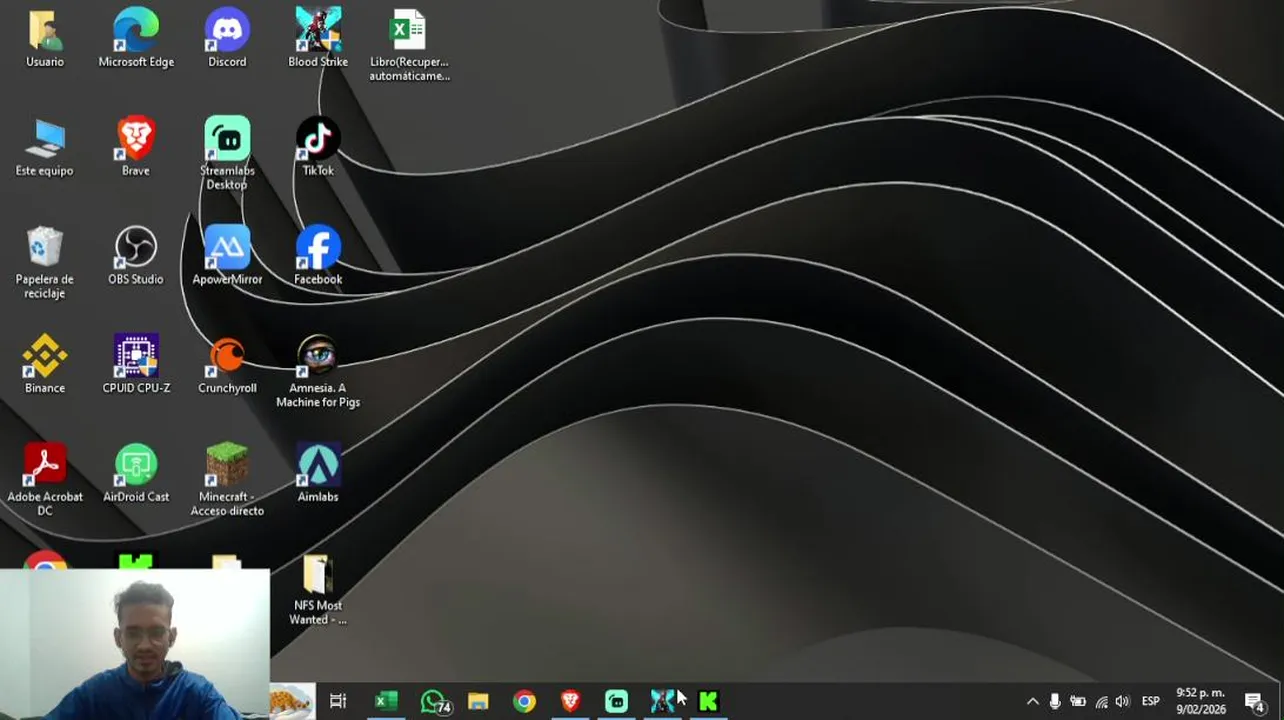
Task: Launch the Brave desktop shortcut
Action: (x=136, y=148)
